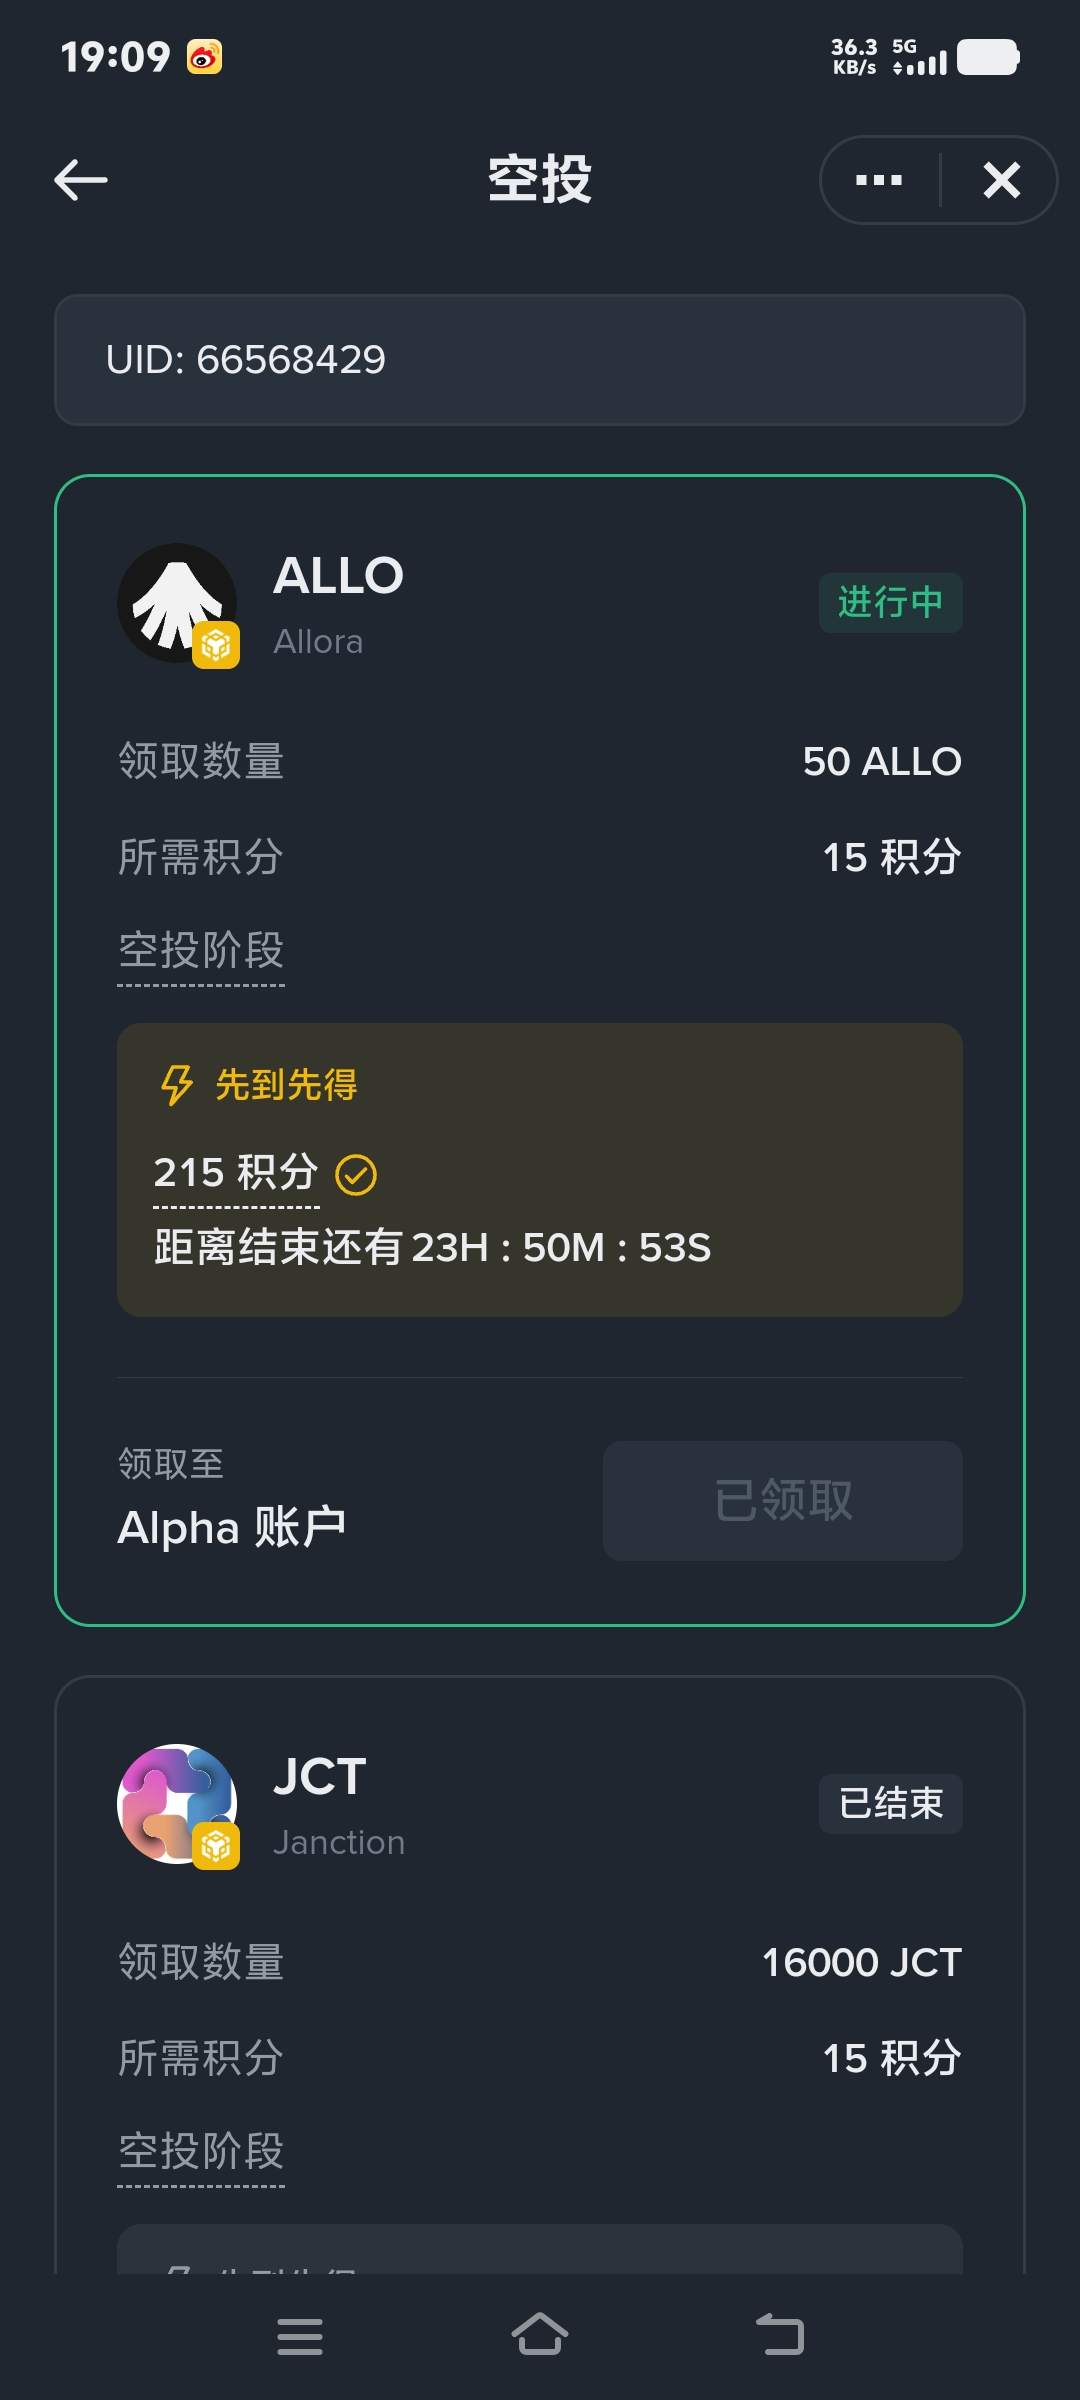
Task: Open Weibo notification icon in status bar
Action: [x=204, y=57]
